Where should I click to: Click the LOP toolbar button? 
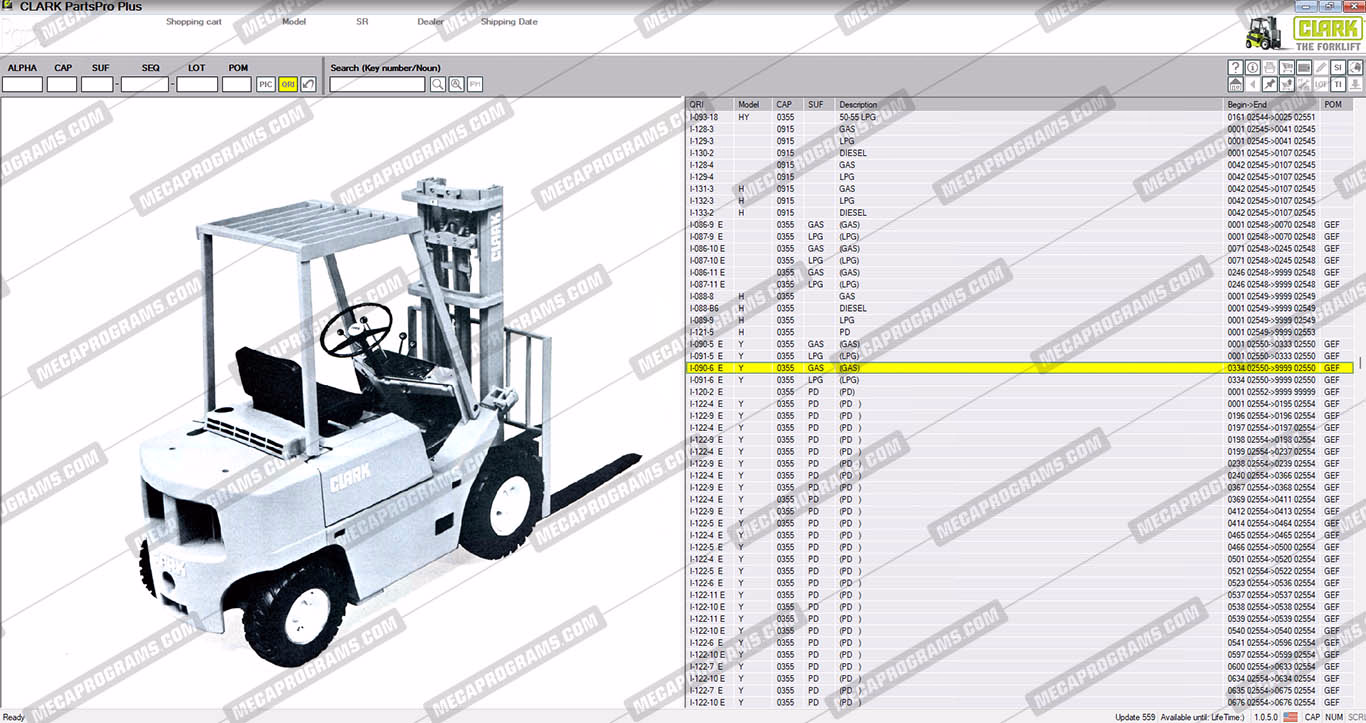coord(1321,84)
